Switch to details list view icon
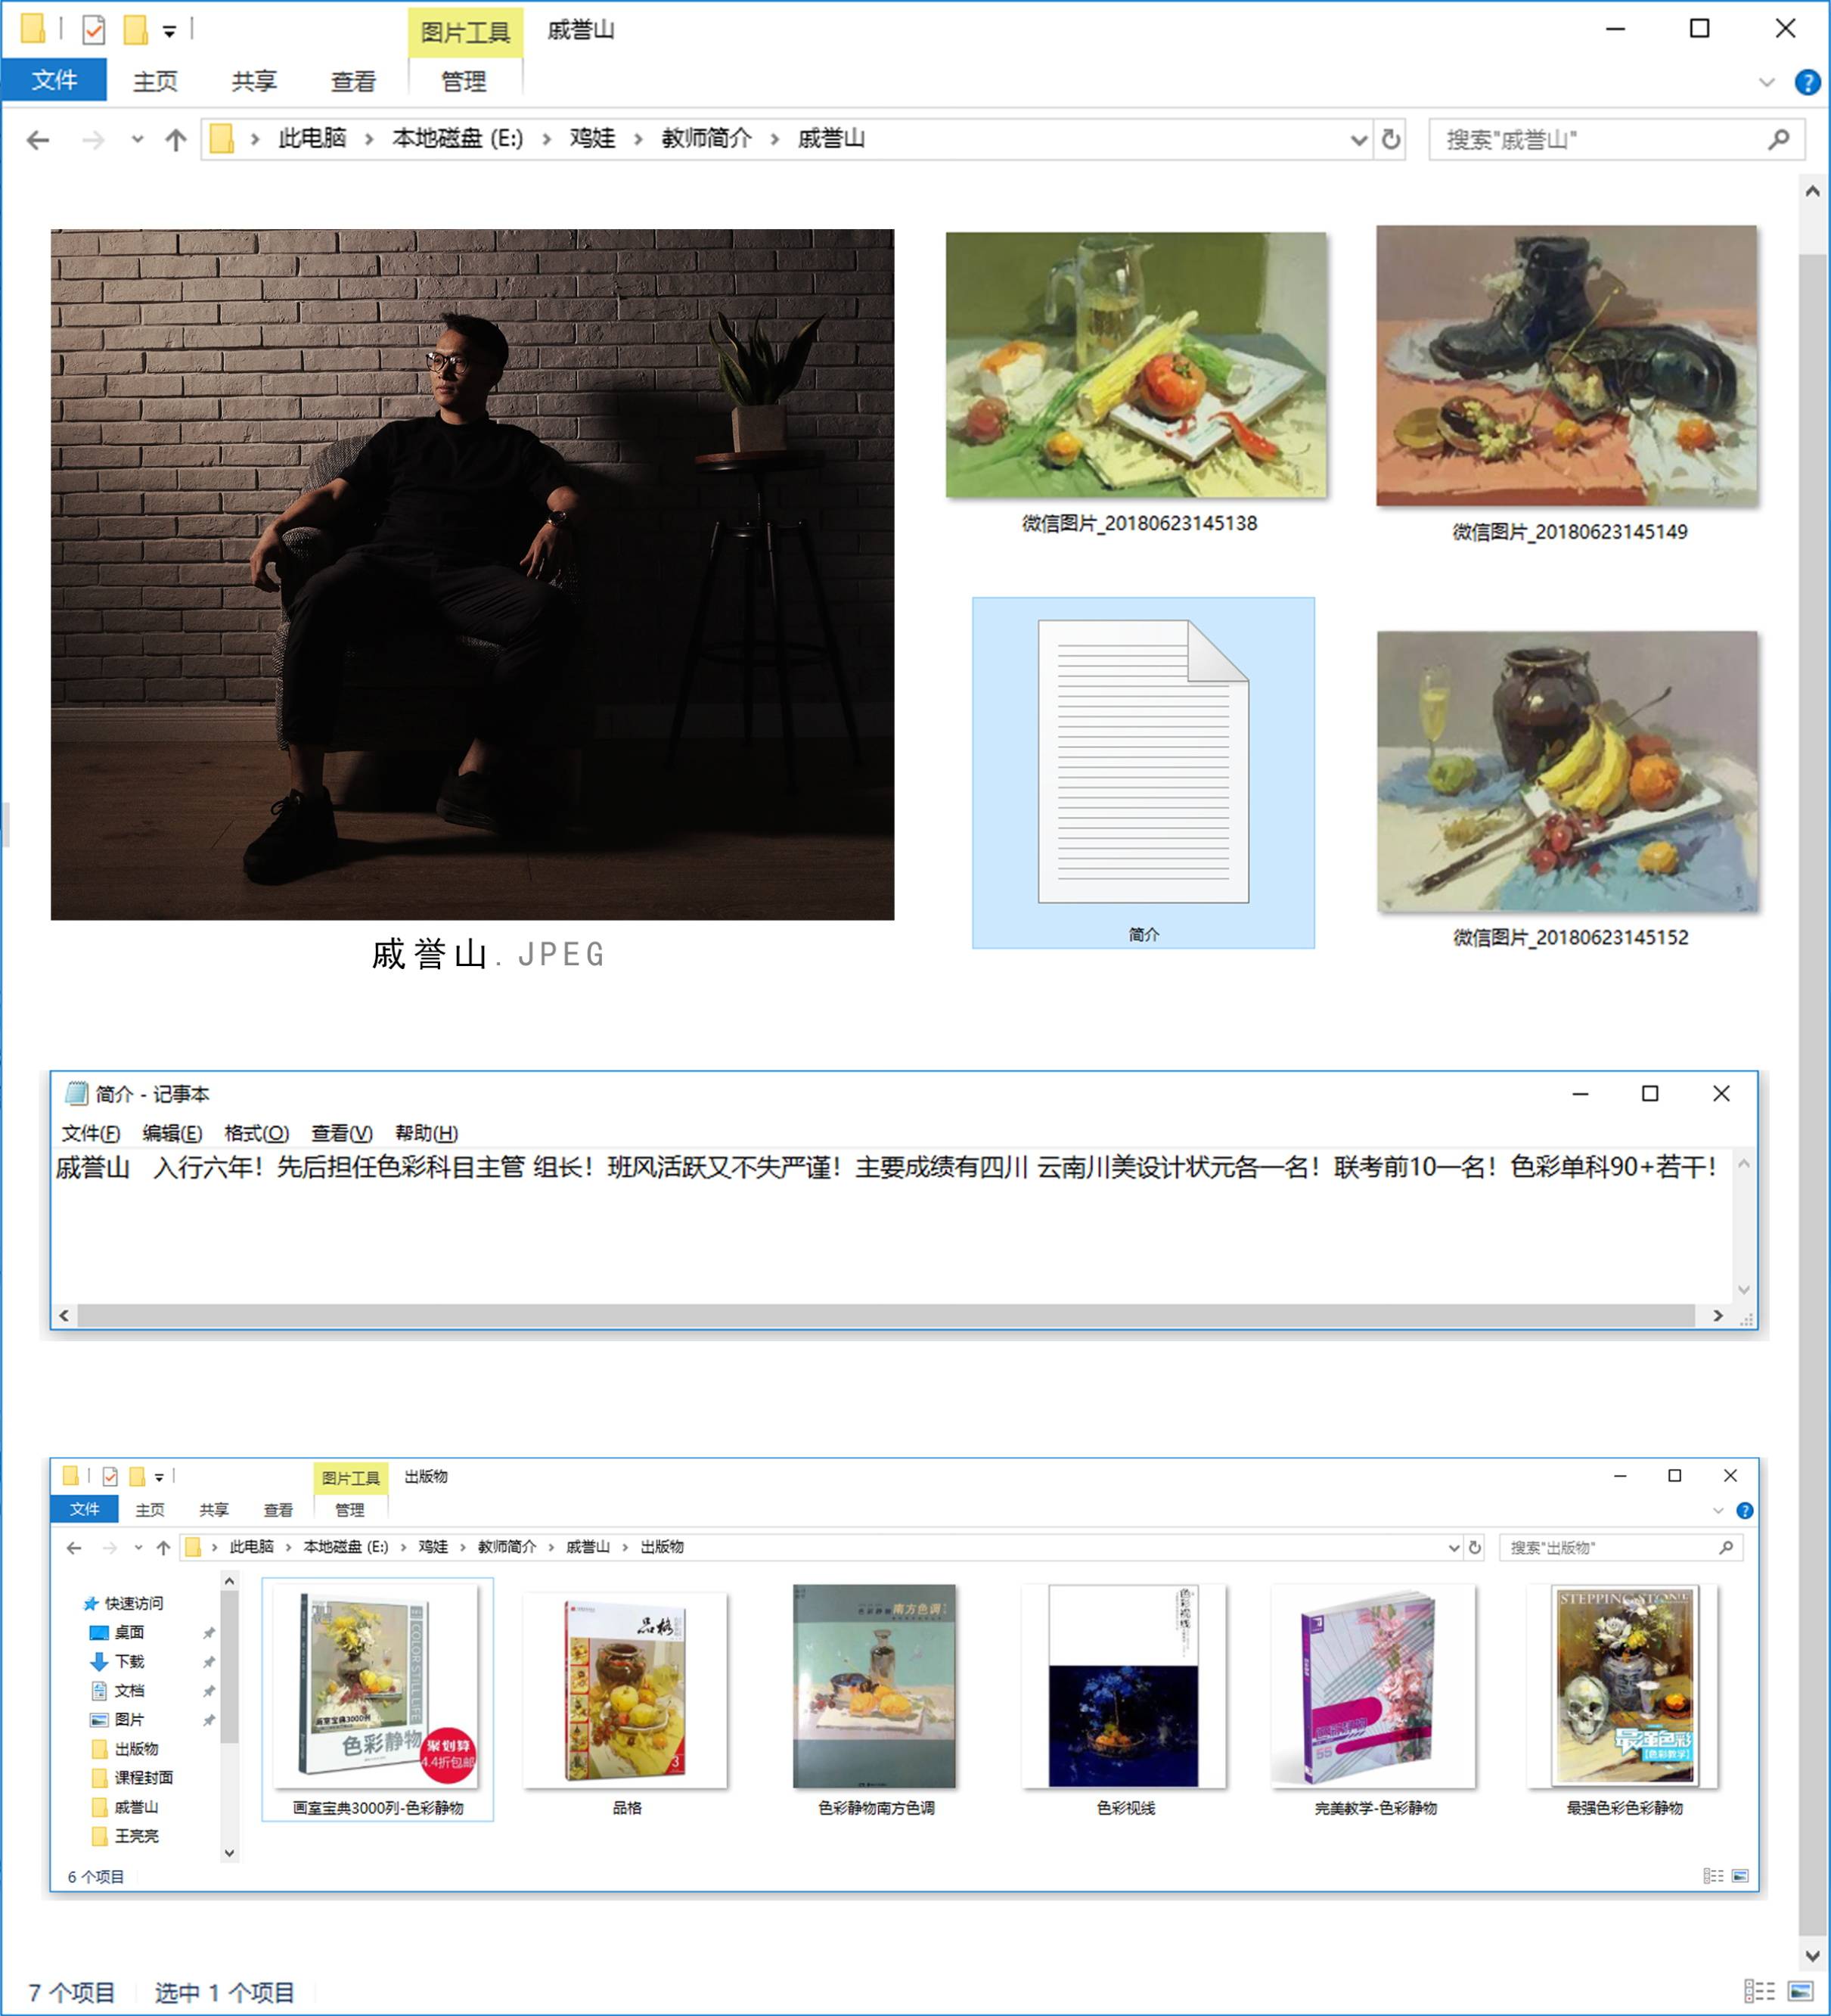Viewport: 1831px width, 2016px height. [1760, 1991]
